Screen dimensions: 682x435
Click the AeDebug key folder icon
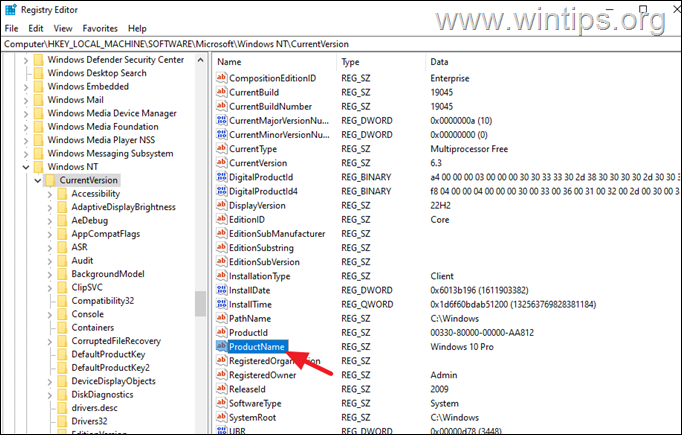point(63,220)
